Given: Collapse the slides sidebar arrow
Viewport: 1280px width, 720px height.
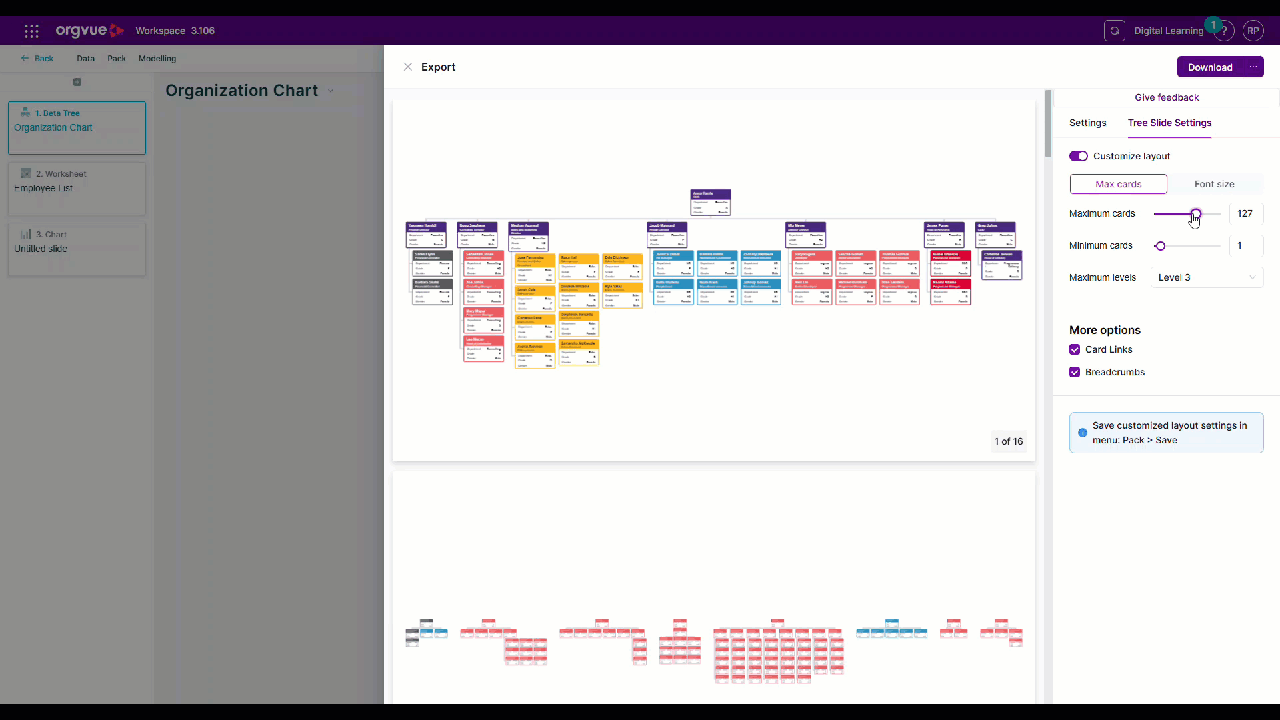Looking at the screenshot, I should [x=77, y=82].
